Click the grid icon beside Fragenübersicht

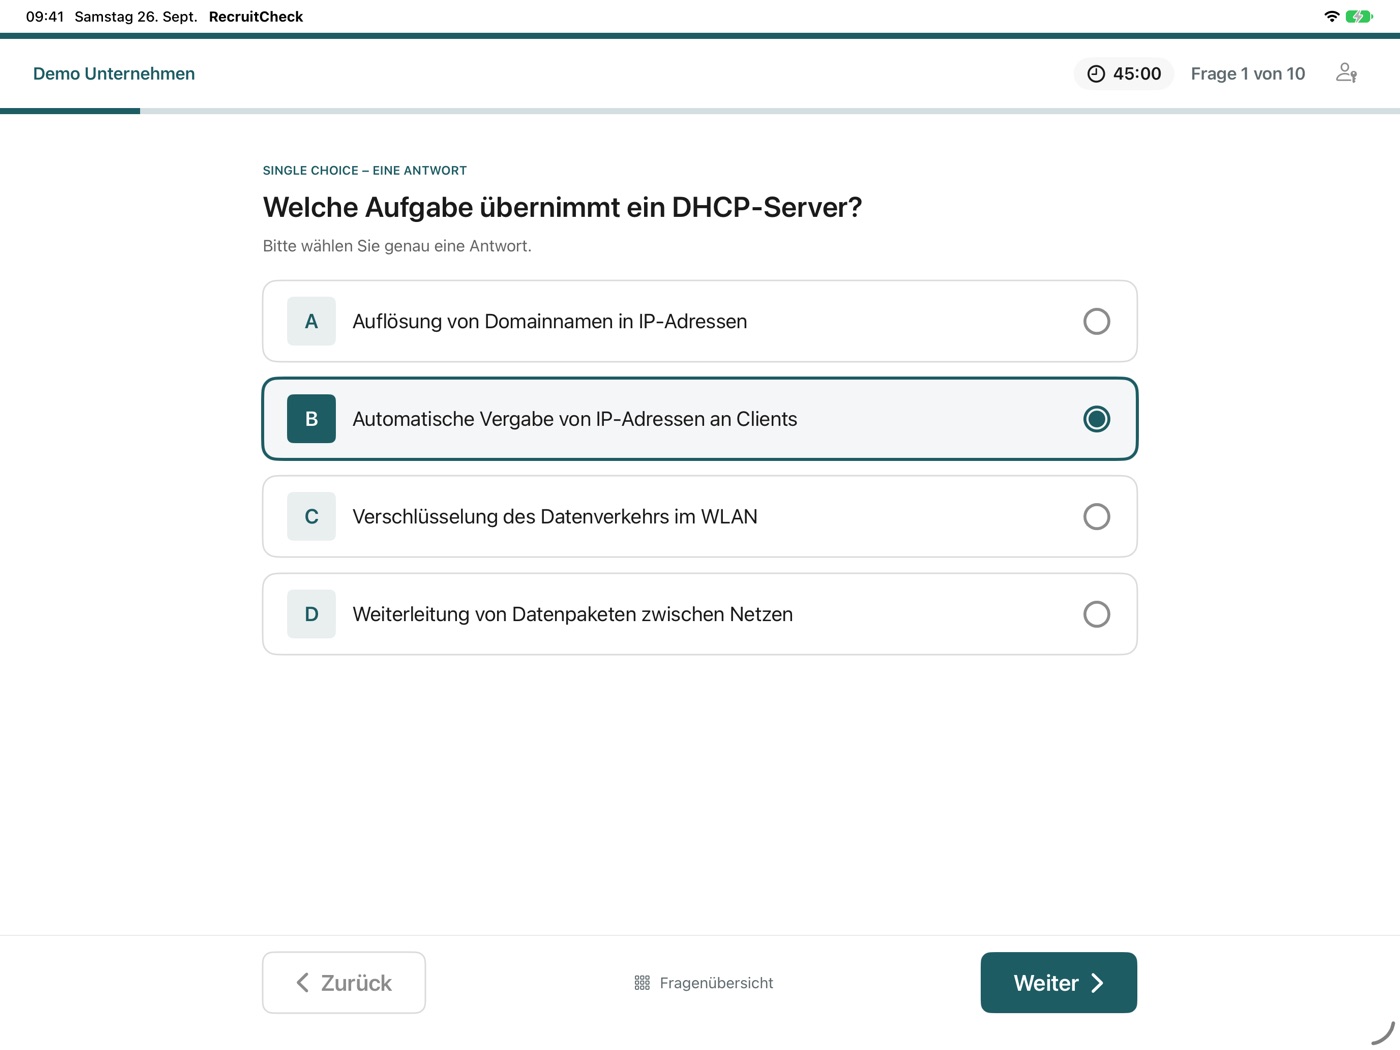click(x=642, y=983)
